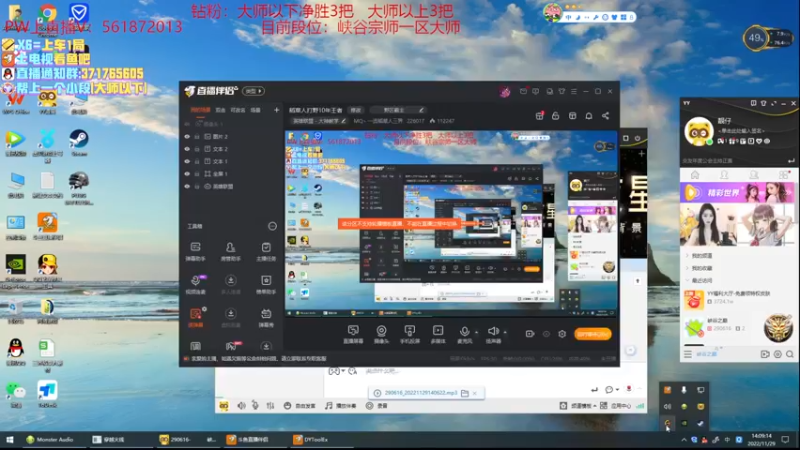This screenshot has height=450, width=800.
Task: Click the orange start streaming button
Action: (592, 334)
